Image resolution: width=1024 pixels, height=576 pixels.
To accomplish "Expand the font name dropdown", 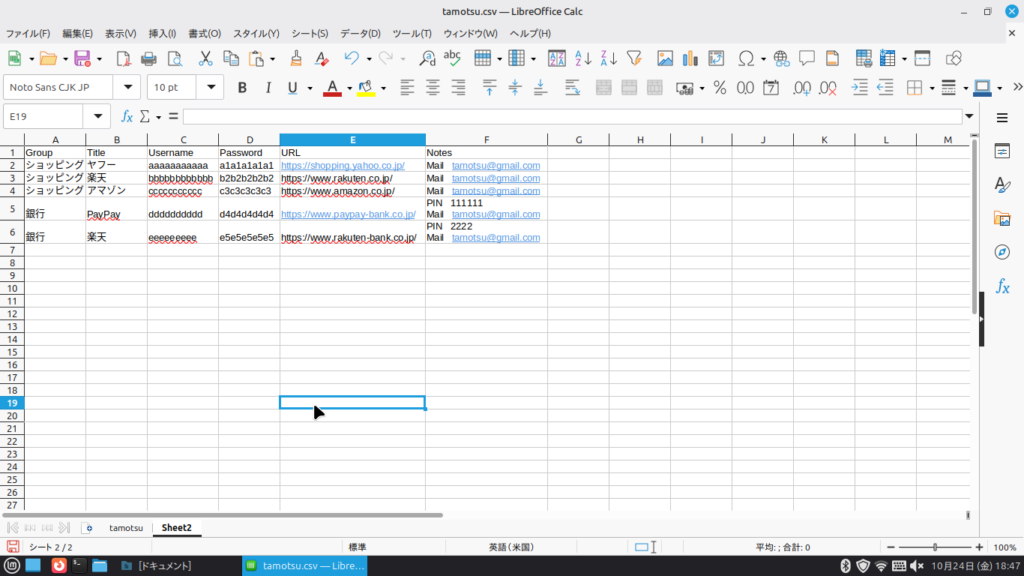I will pyautogui.click(x=126, y=88).
